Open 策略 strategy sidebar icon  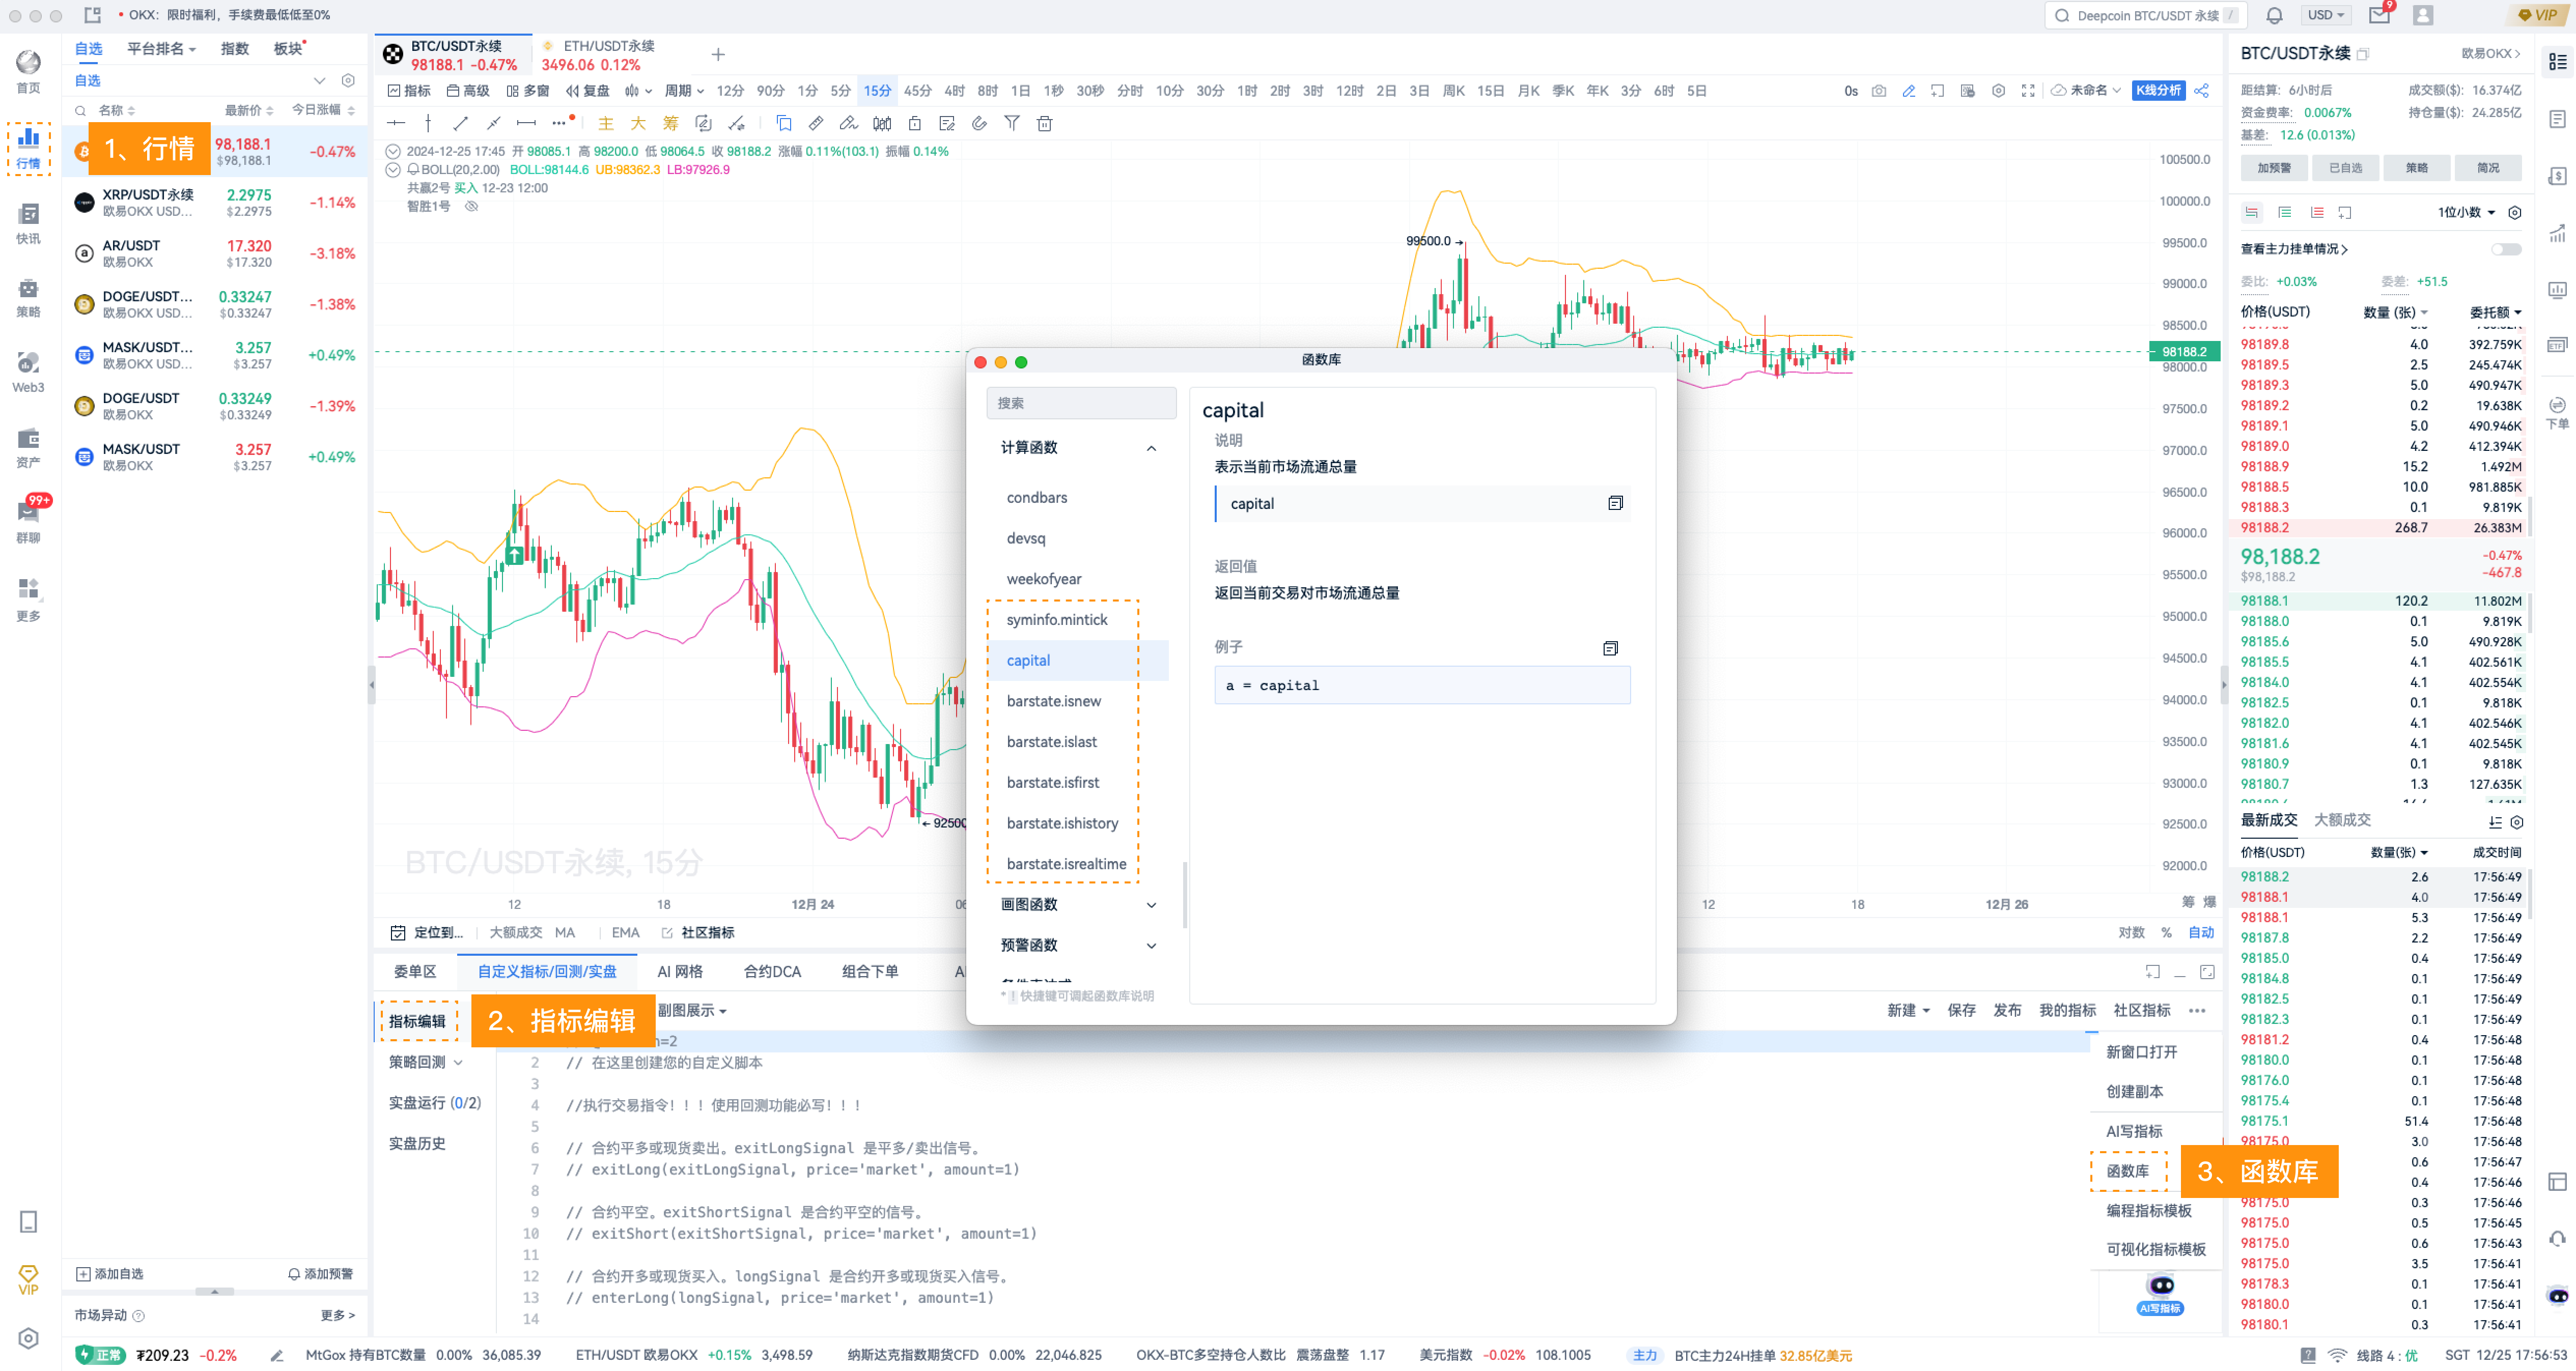[29, 298]
